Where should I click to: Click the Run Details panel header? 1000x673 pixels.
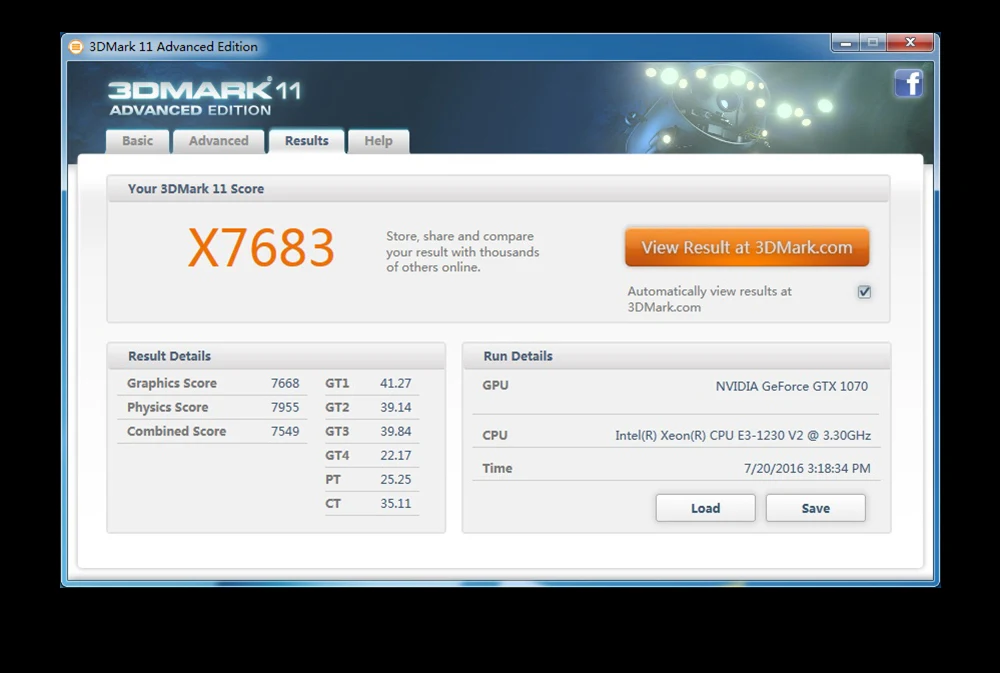pos(676,356)
